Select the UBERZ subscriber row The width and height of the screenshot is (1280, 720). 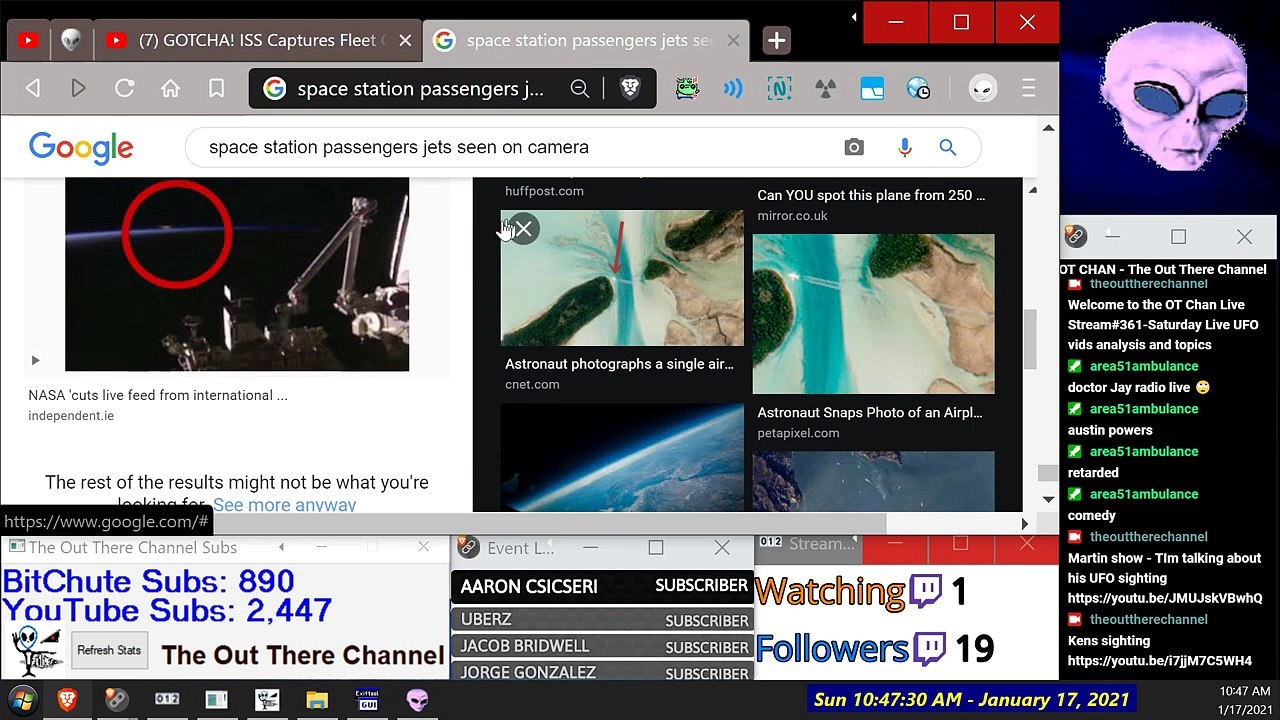(x=603, y=620)
